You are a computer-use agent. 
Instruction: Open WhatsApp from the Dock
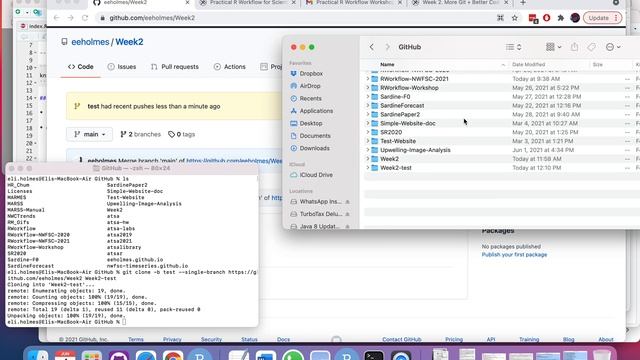[293, 355]
